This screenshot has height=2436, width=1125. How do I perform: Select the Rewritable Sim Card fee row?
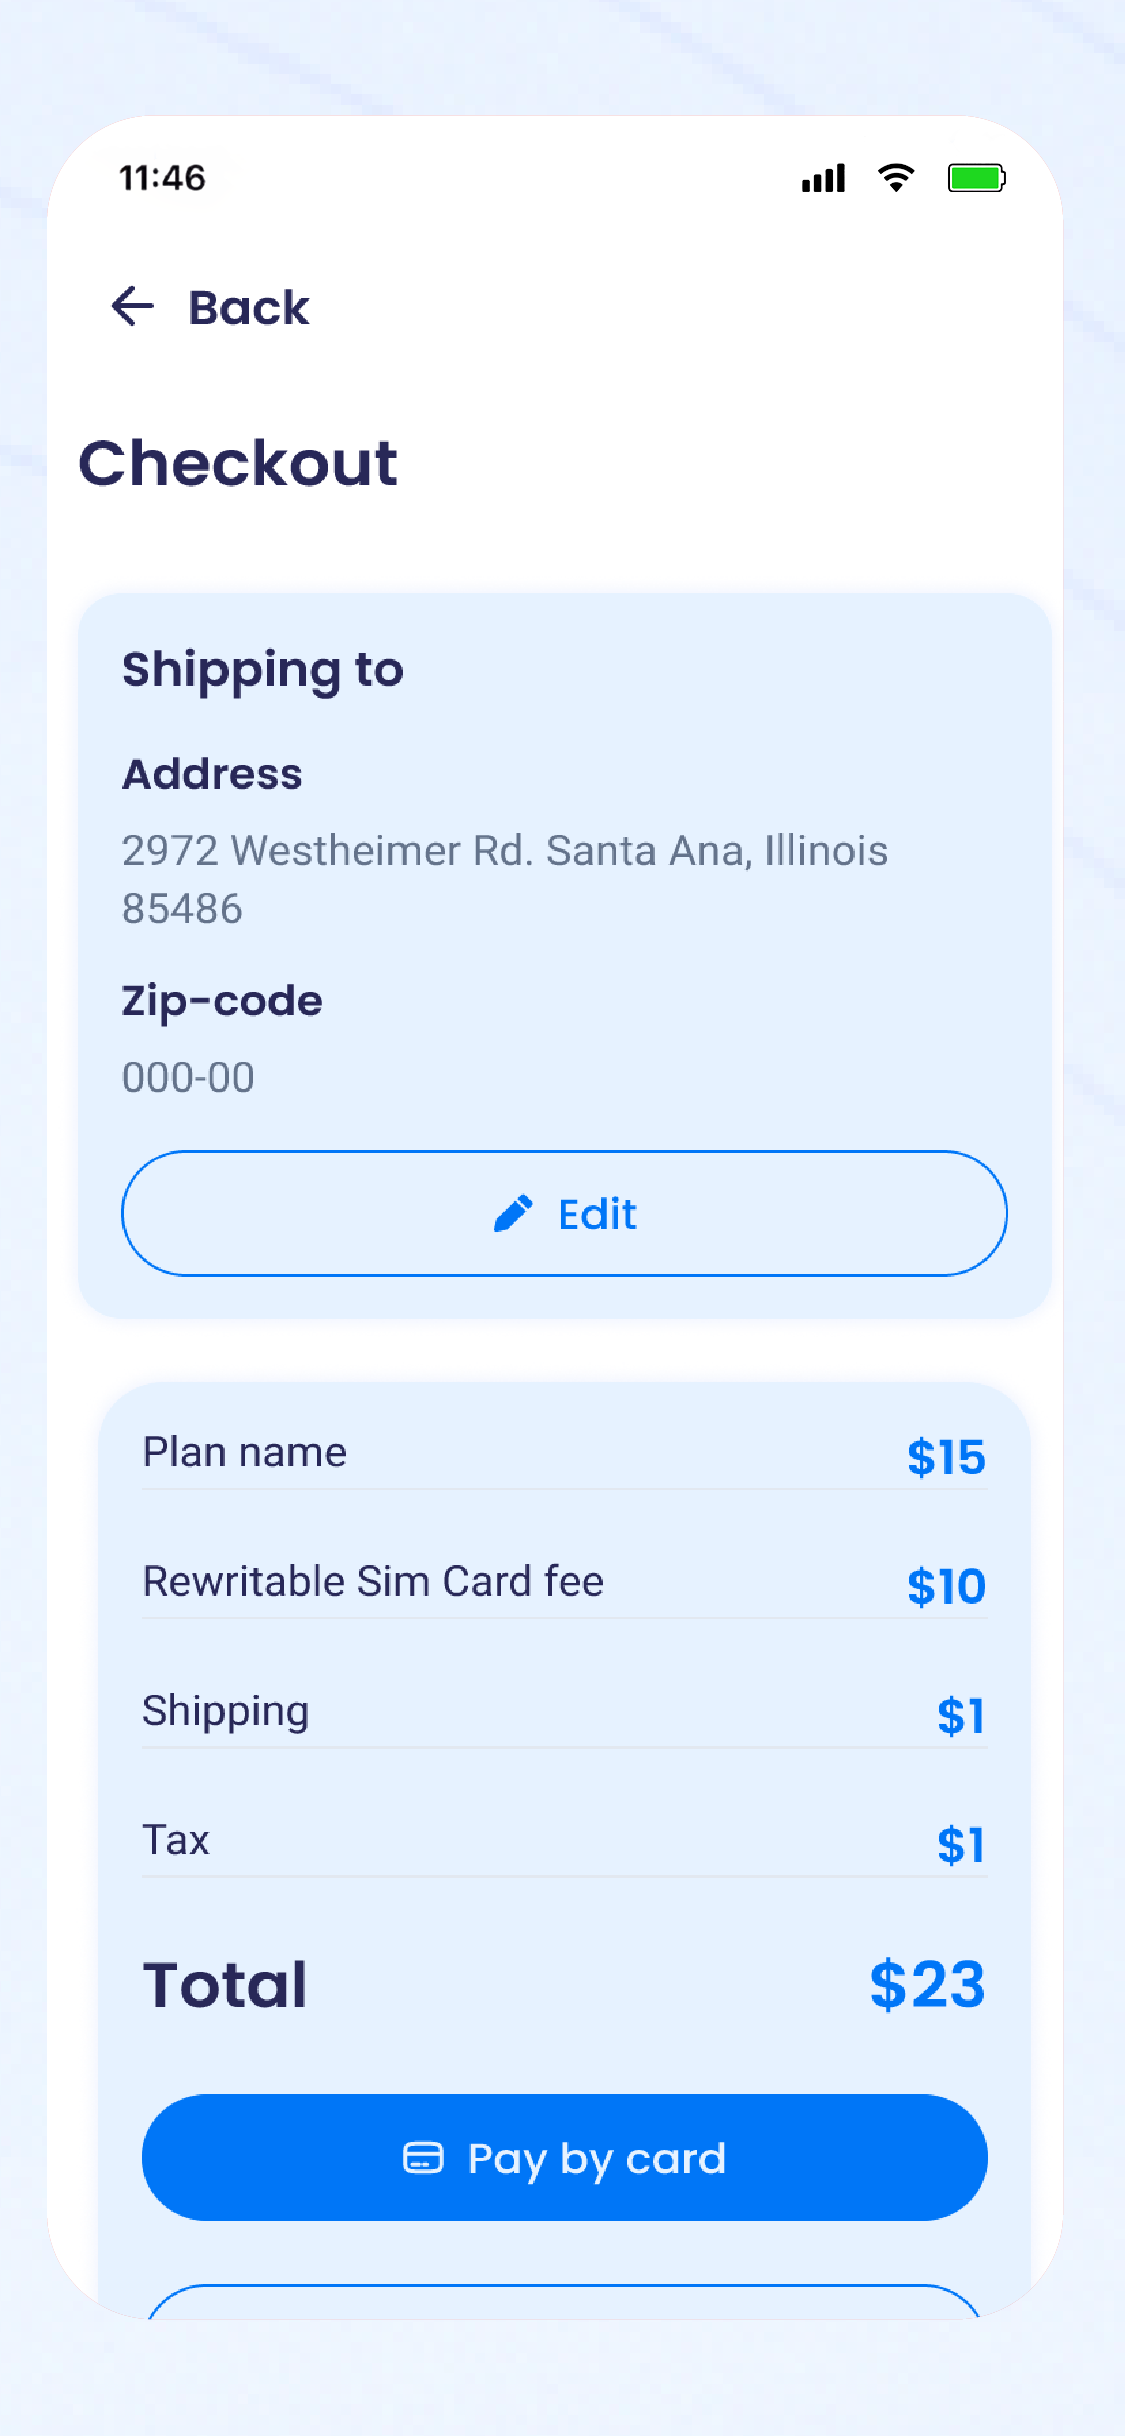[564, 1583]
